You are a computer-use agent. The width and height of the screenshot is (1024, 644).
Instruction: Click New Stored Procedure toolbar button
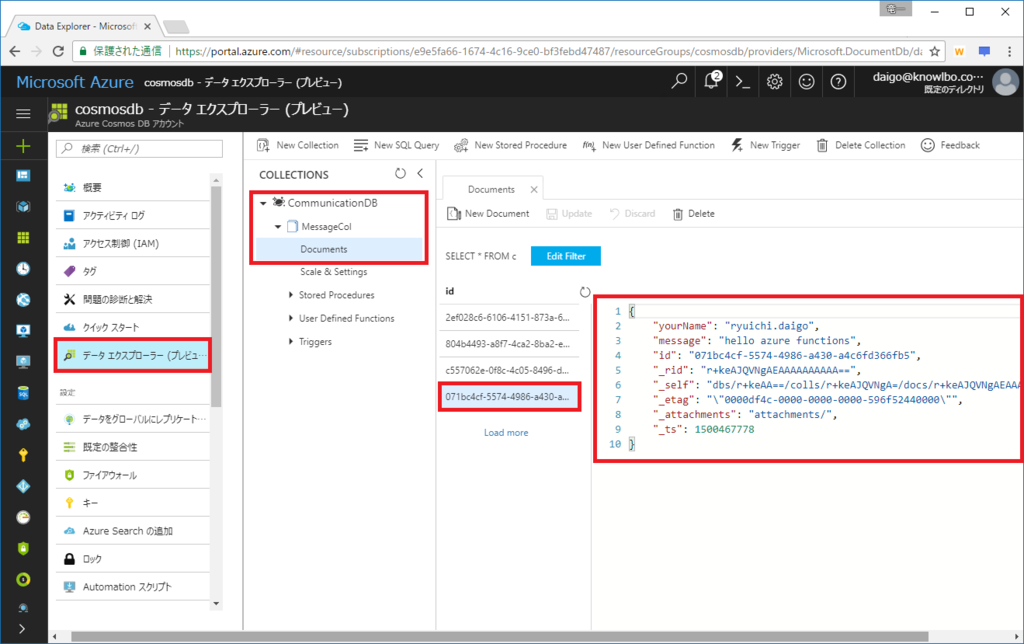(x=511, y=145)
